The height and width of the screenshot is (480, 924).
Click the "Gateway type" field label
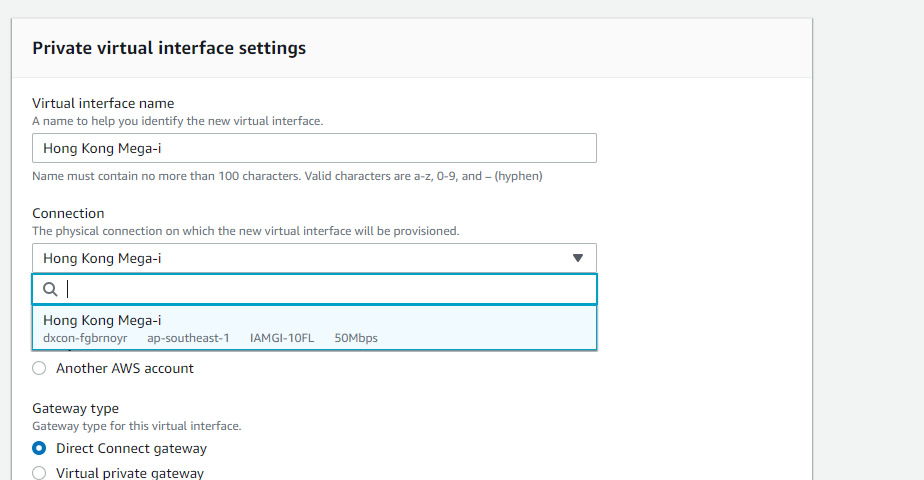click(75, 408)
